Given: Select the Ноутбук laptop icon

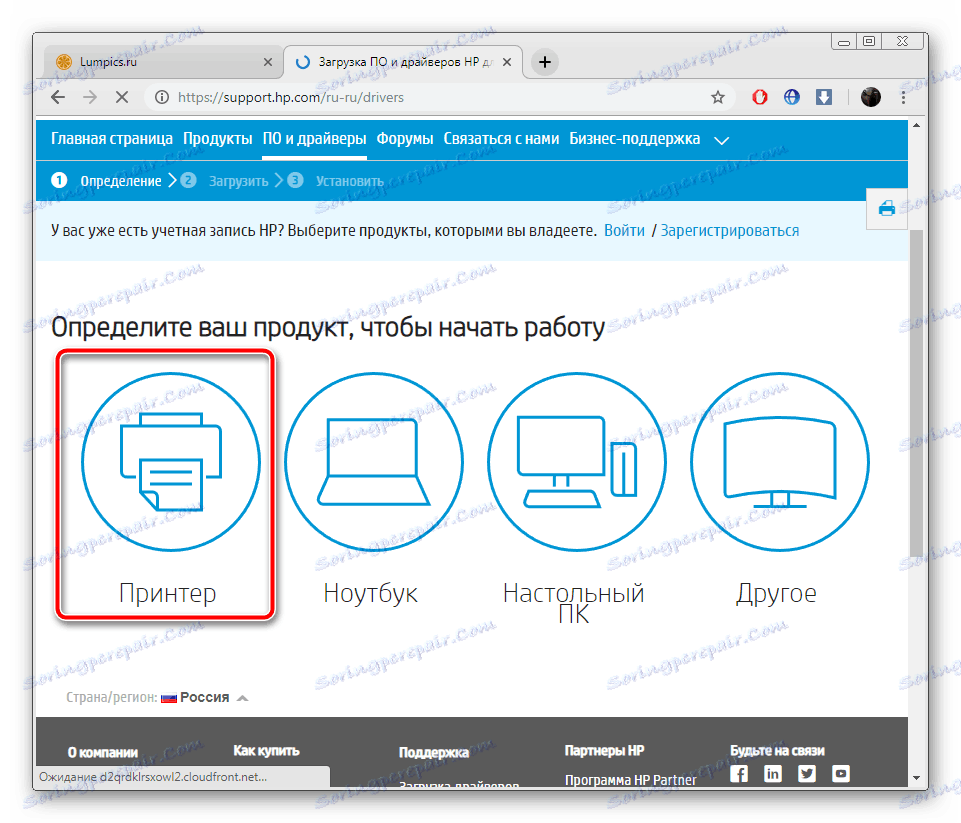Looking at the screenshot, I should (x=373, y=461).
